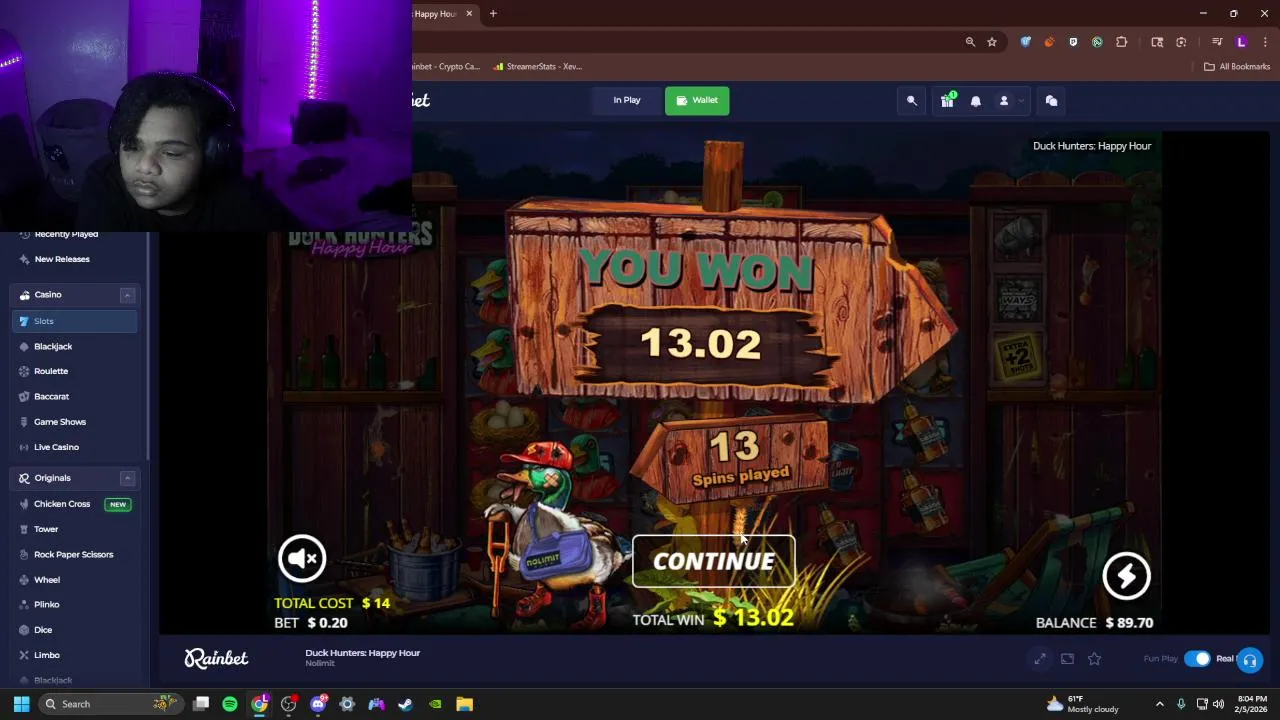
Task: Open Discord from taskbar
Action: pyautogui.click(x=318, y=704)
